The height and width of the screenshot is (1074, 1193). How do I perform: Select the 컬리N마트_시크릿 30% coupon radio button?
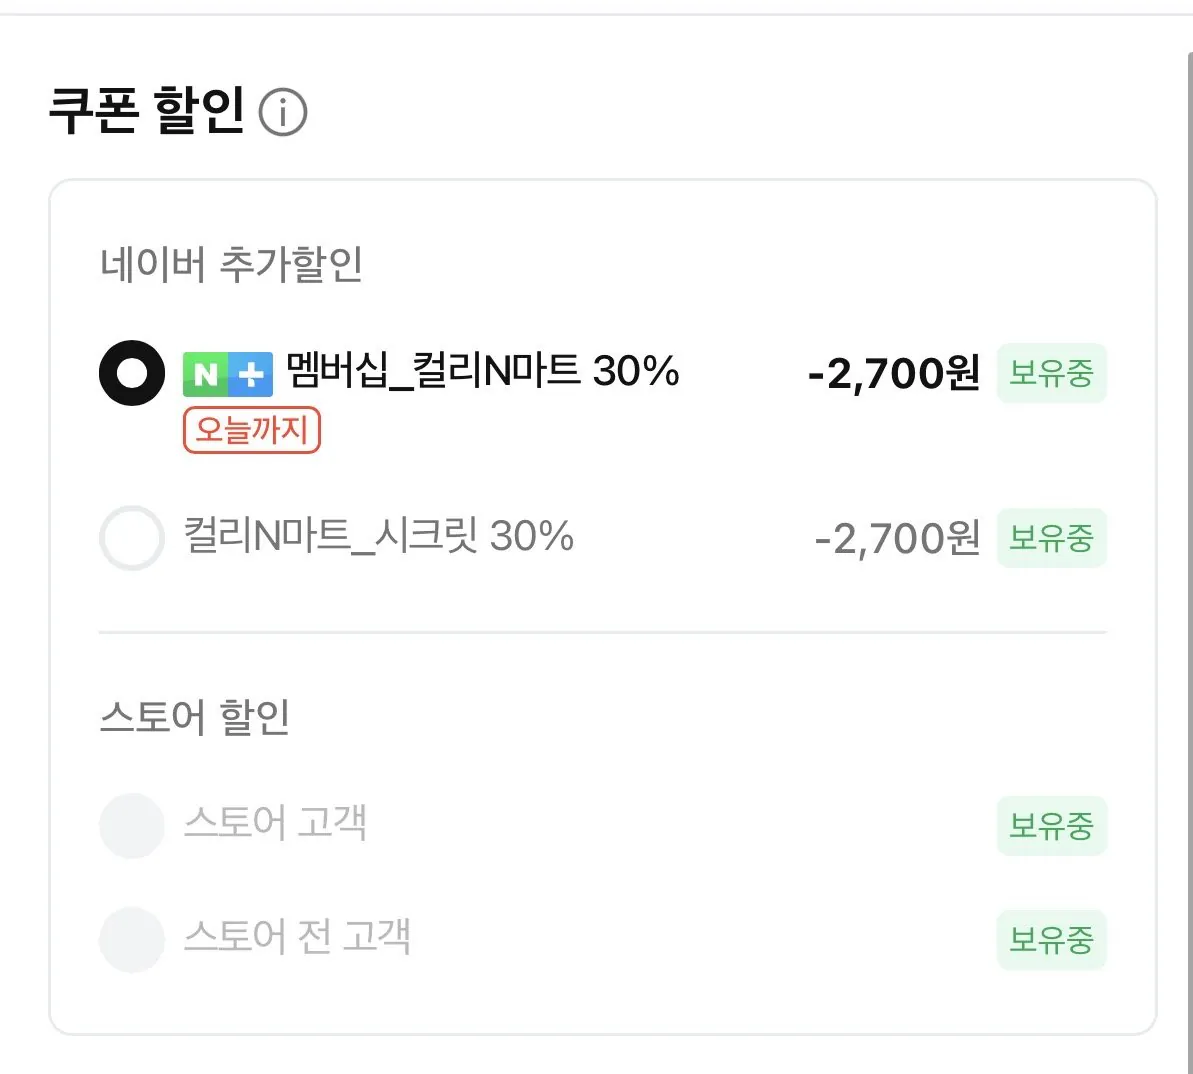(131, 538)
